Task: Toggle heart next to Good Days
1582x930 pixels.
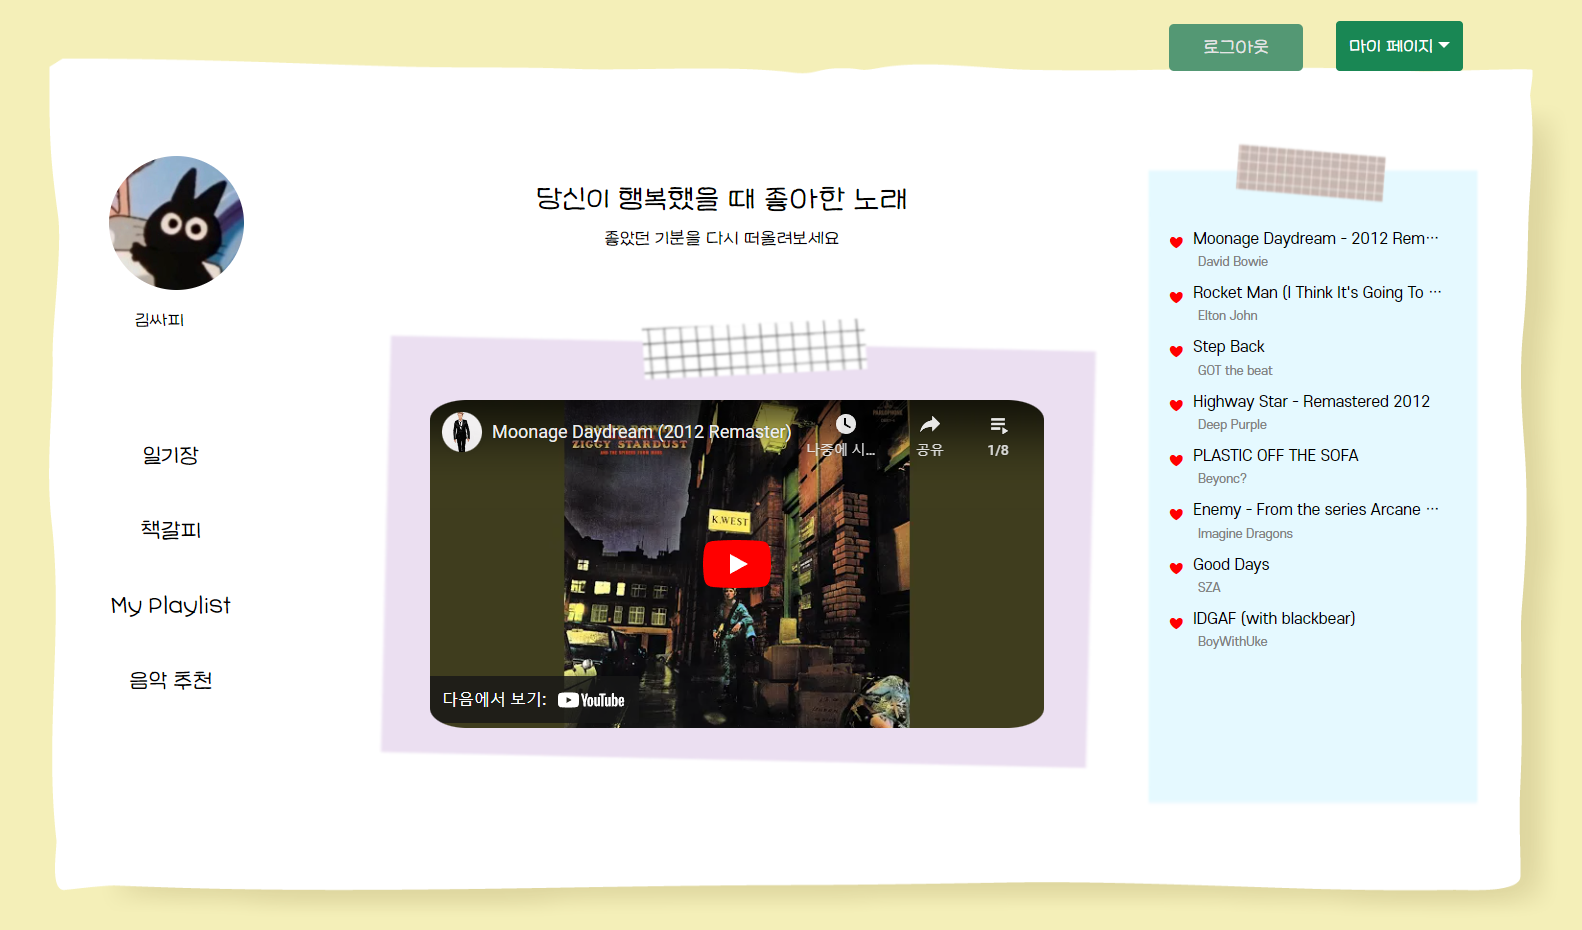Action: 1176,568
